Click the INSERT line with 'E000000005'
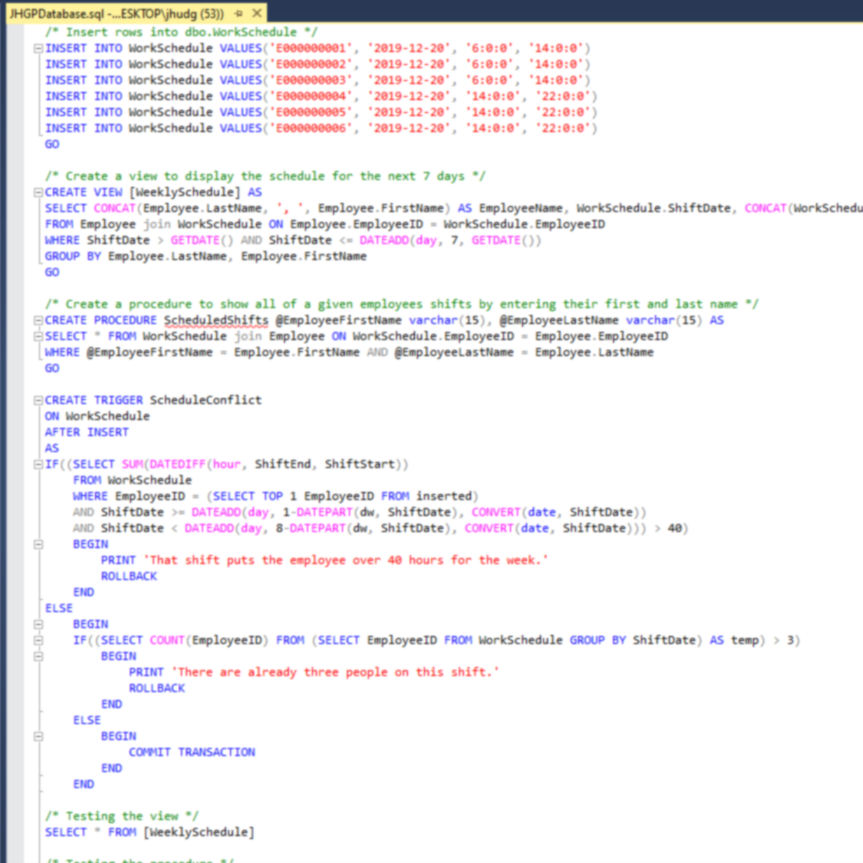Image resolution: width=863 pixels, height=863 pixels. 321,112
